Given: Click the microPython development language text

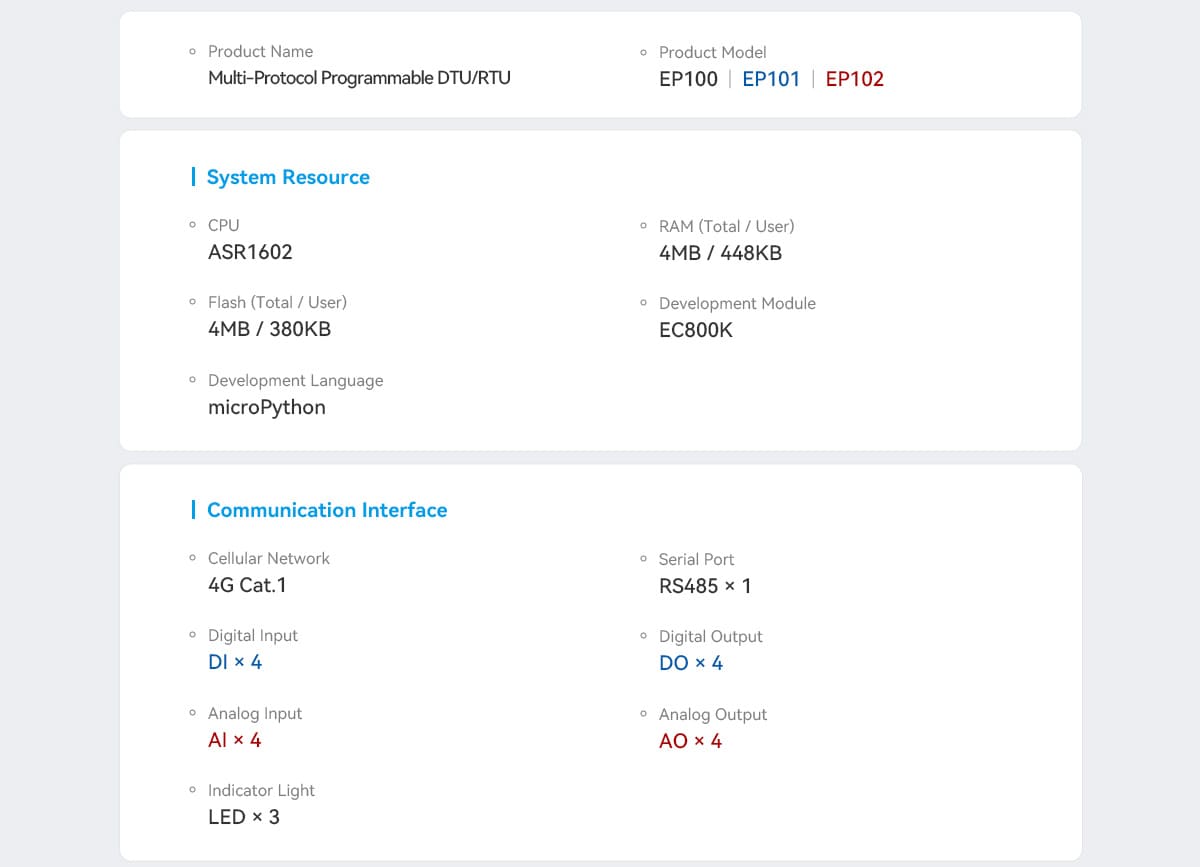Looking at the screenshot, I should coord(266,407).
